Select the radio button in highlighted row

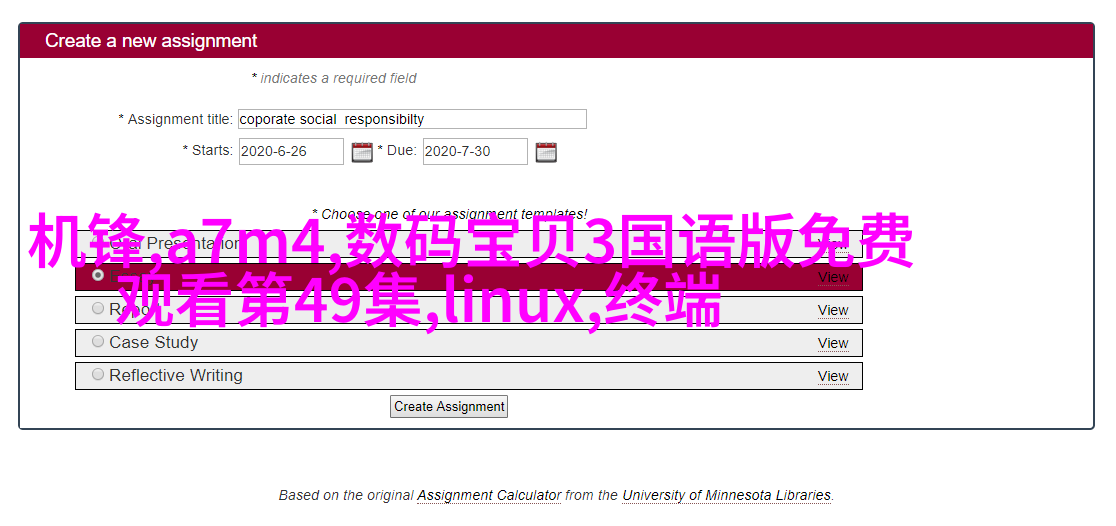click(x=98, y=275)
